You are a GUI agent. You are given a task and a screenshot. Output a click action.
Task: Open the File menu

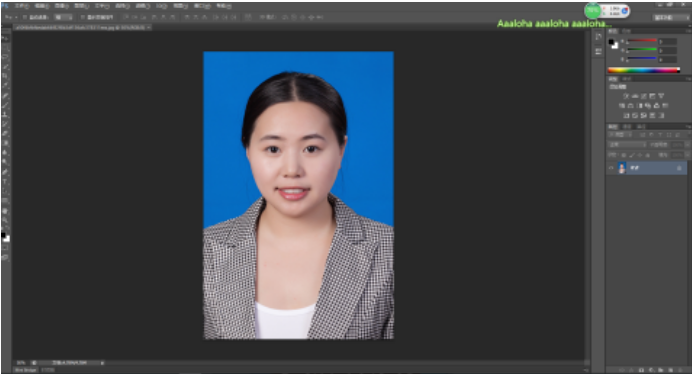[22, 6]
